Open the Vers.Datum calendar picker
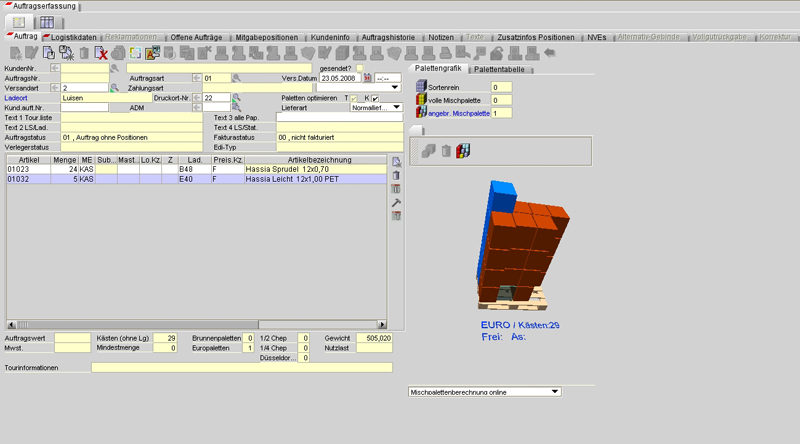The width and height of the screenshot is (800, 444). [367, 78]
